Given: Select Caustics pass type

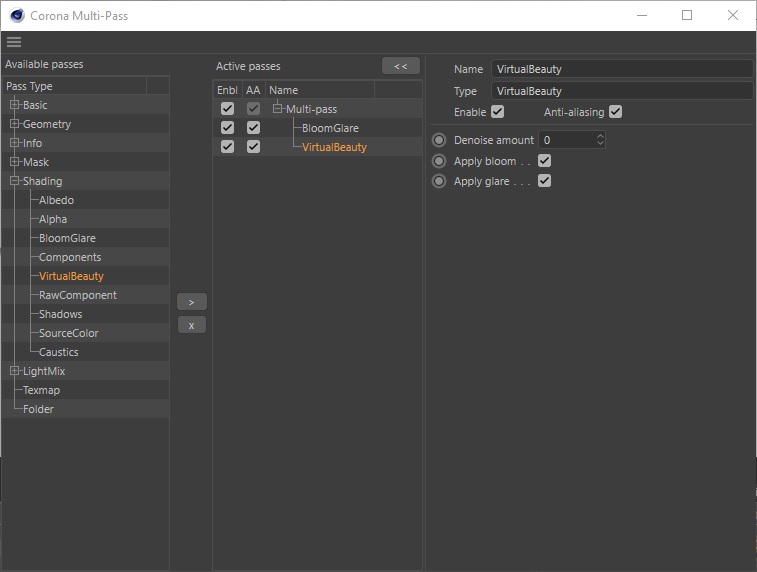Looking at the screenshot, I should click(58, 352).
